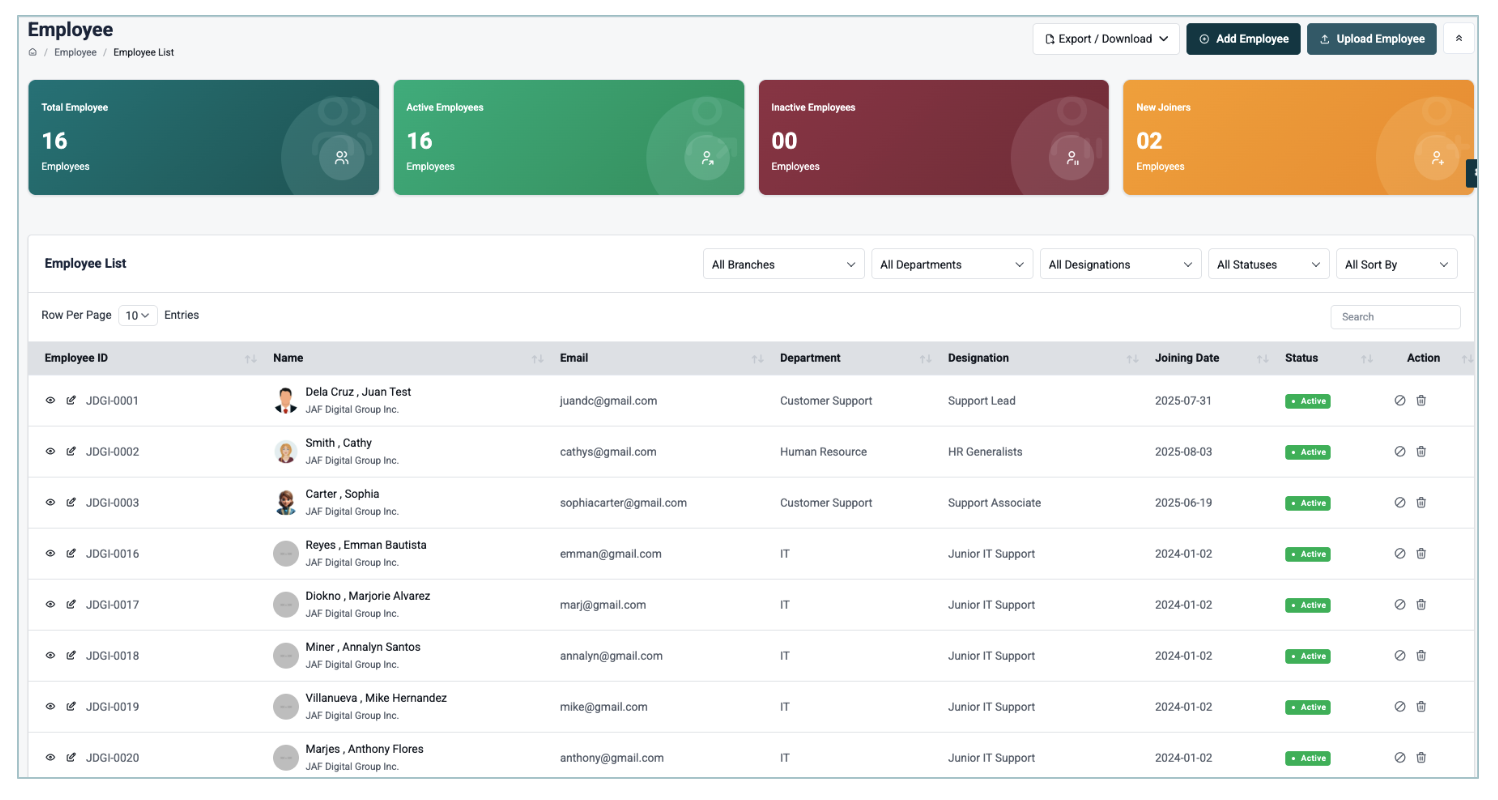1498x800 pixels.
Task: Open the Export / Download menu
Action: (x=1106, y=39)
